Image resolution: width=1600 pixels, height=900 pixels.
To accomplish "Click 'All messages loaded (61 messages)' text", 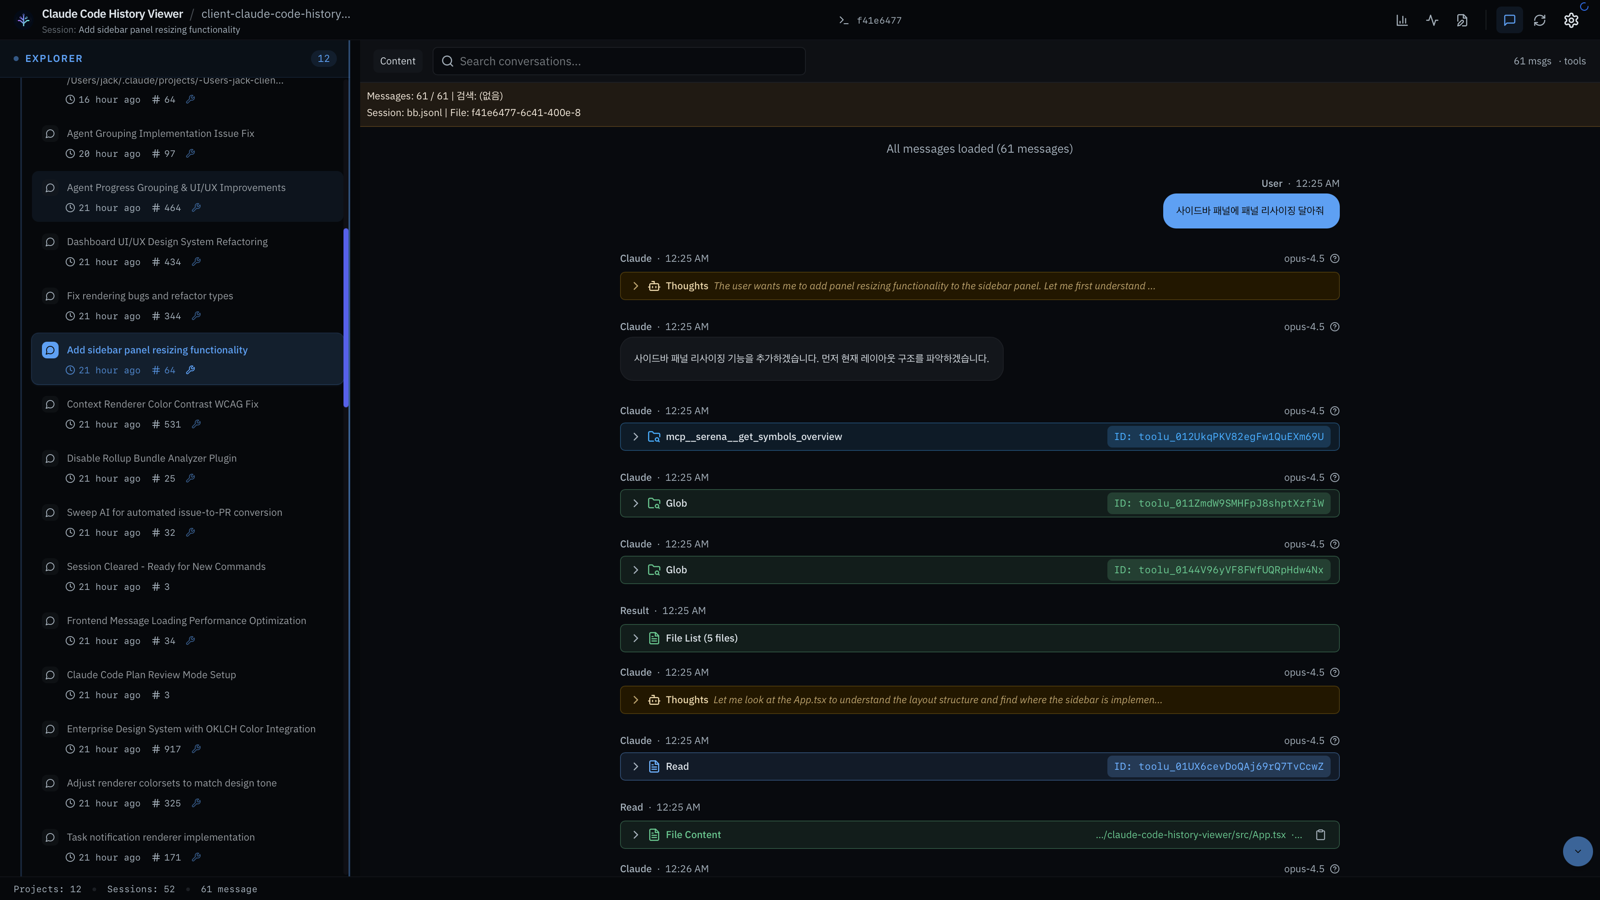I will 980,149.
